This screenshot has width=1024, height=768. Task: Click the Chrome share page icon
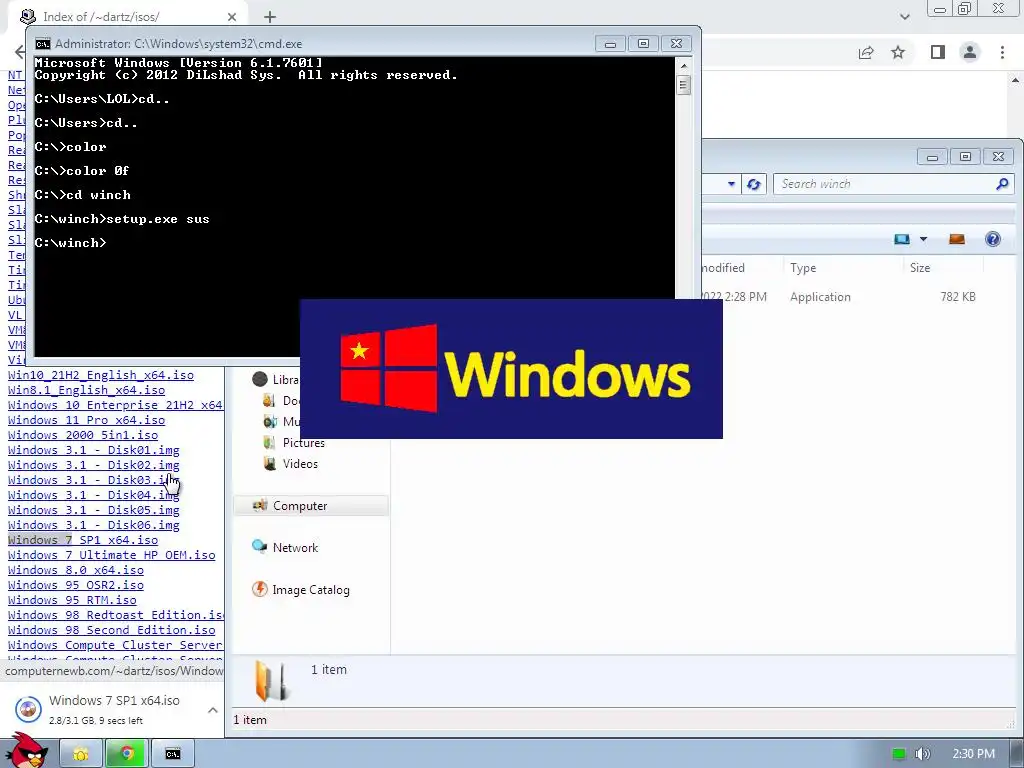[x=866, y=52]
